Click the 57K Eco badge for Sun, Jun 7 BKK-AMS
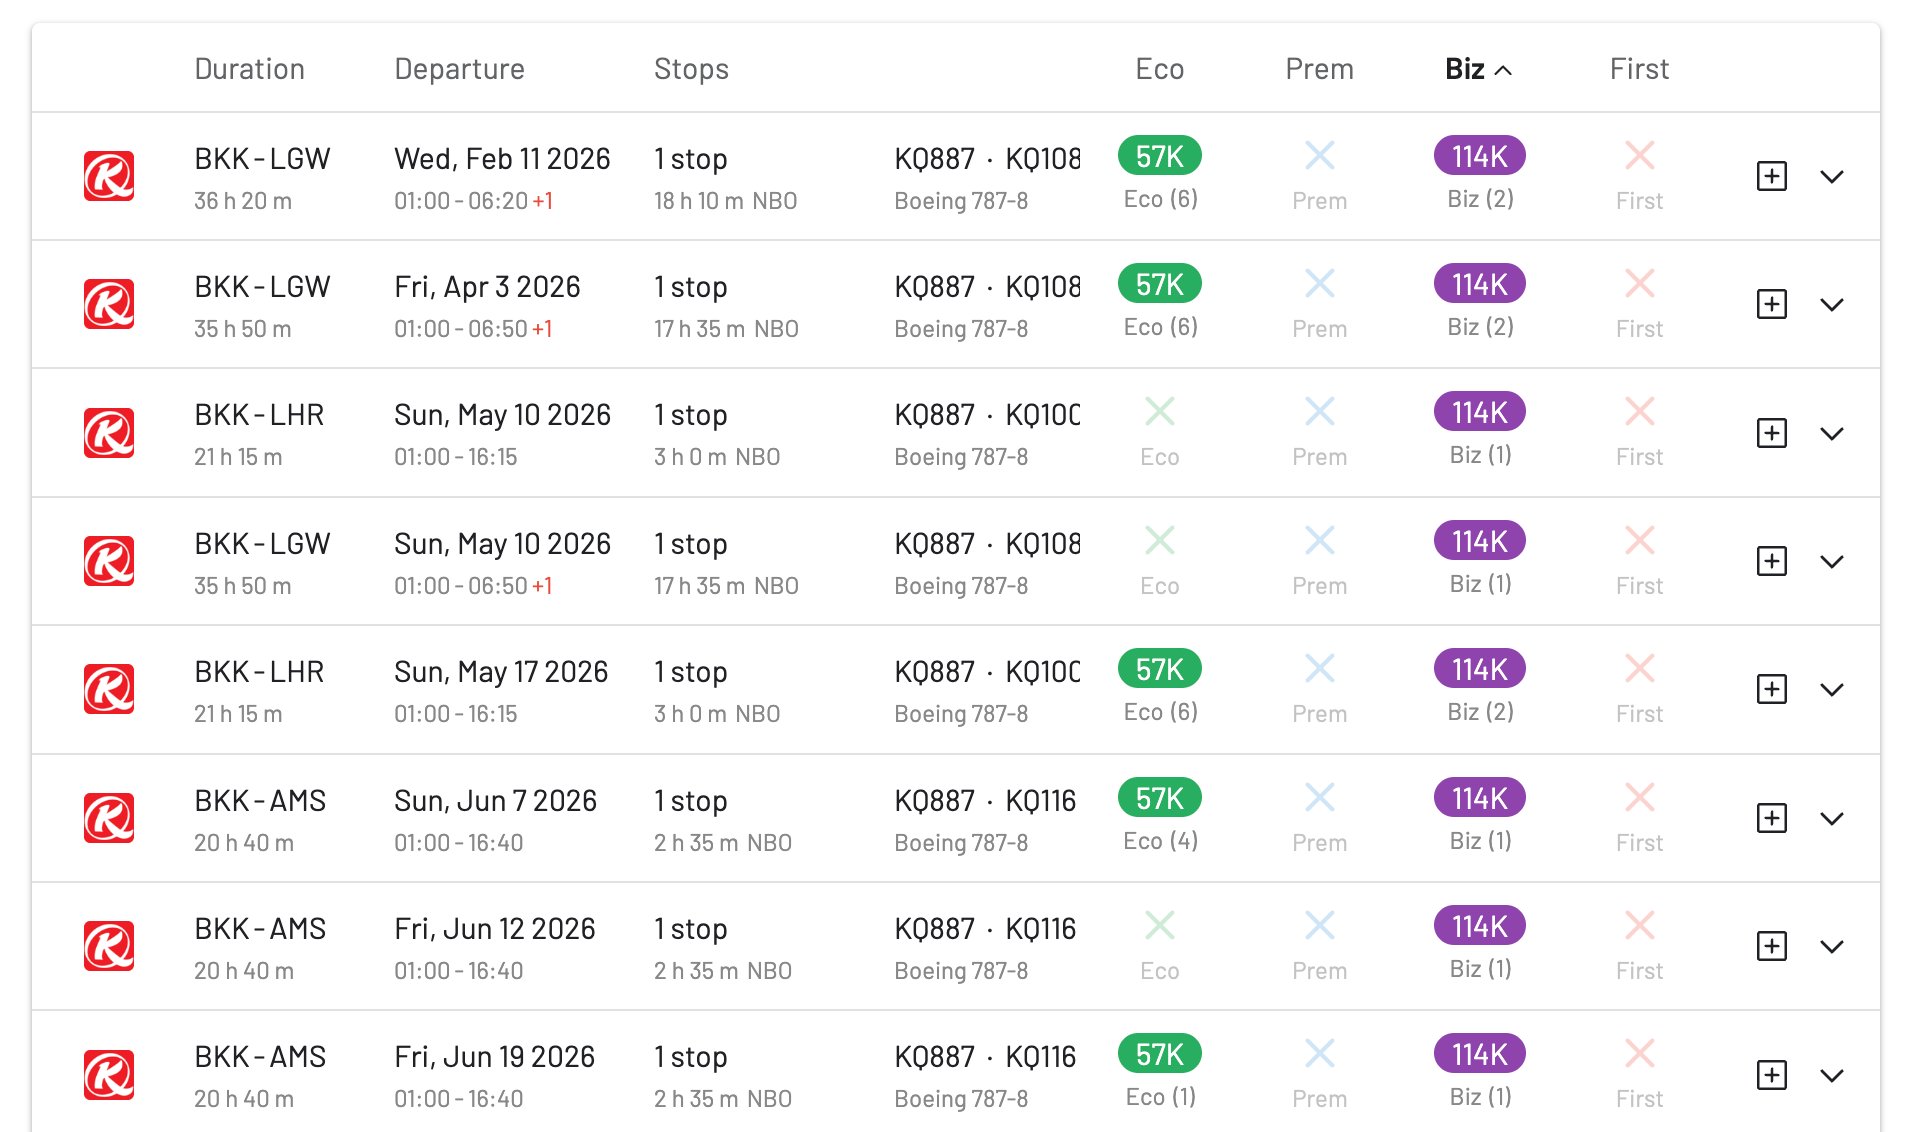Viewport: 1912px width, 1132px height. click(x=1158, y=798)
